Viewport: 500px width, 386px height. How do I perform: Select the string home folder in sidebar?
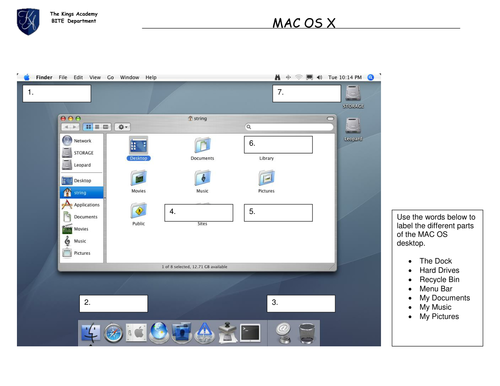82,193
